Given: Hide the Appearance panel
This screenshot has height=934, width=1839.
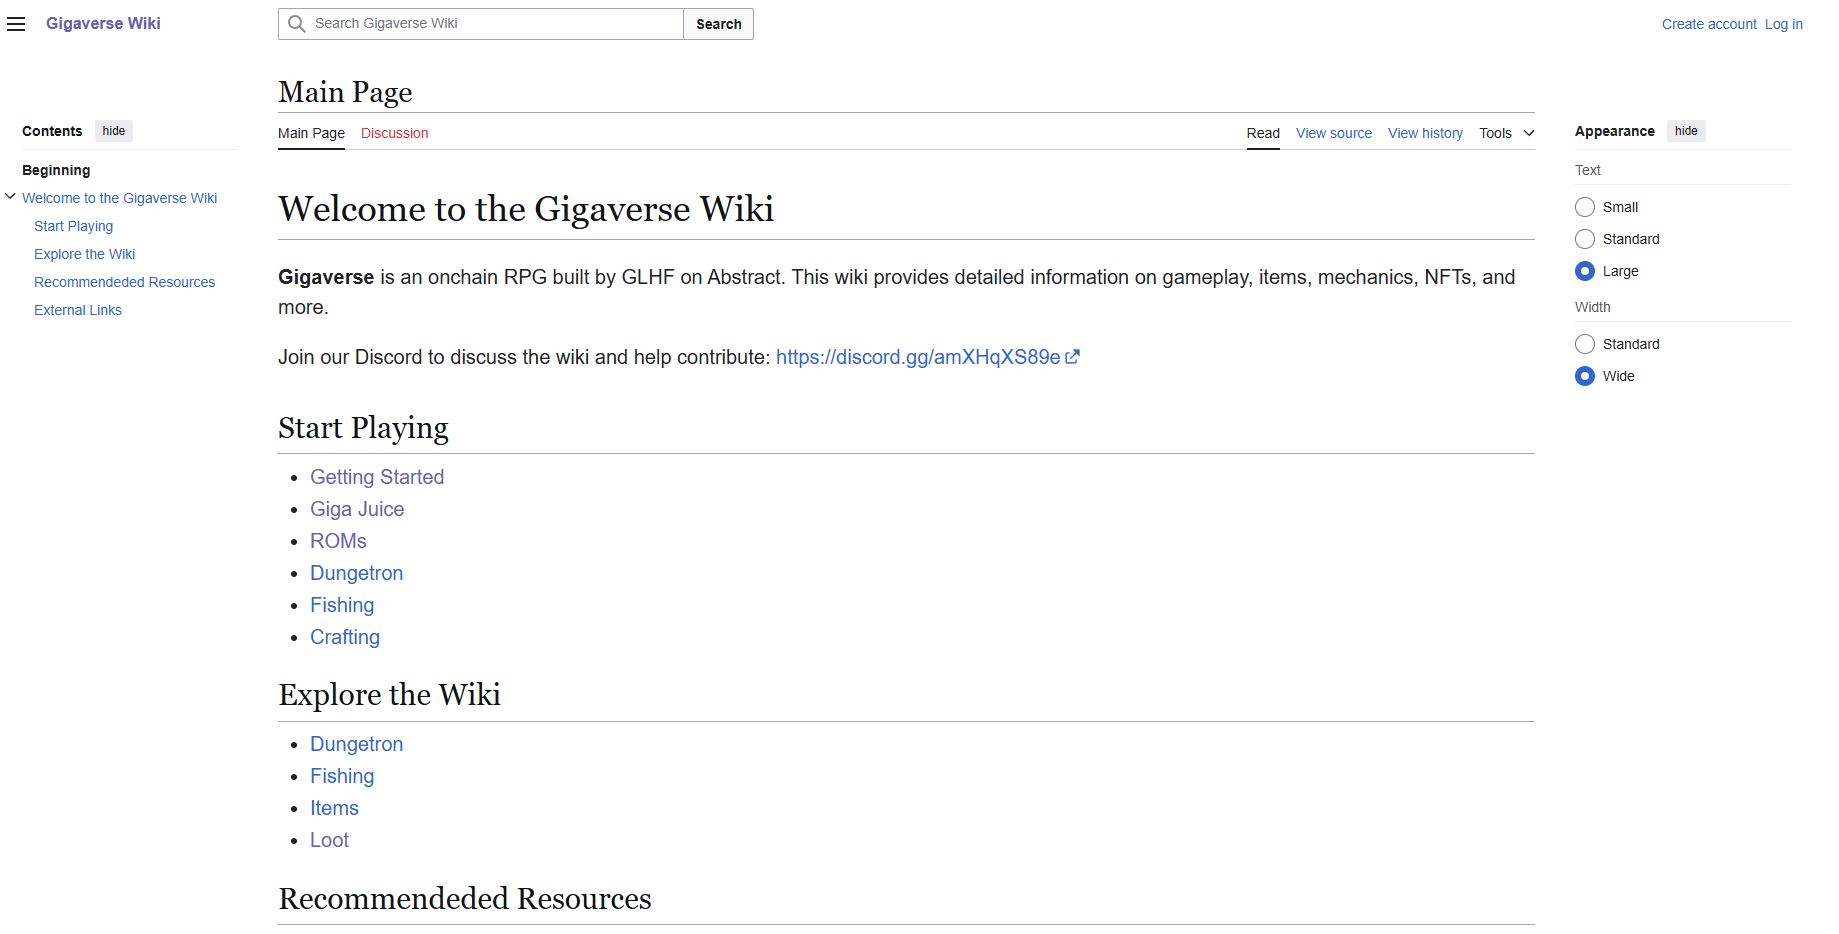Looking at the screenshot, I should (1685, 131).
